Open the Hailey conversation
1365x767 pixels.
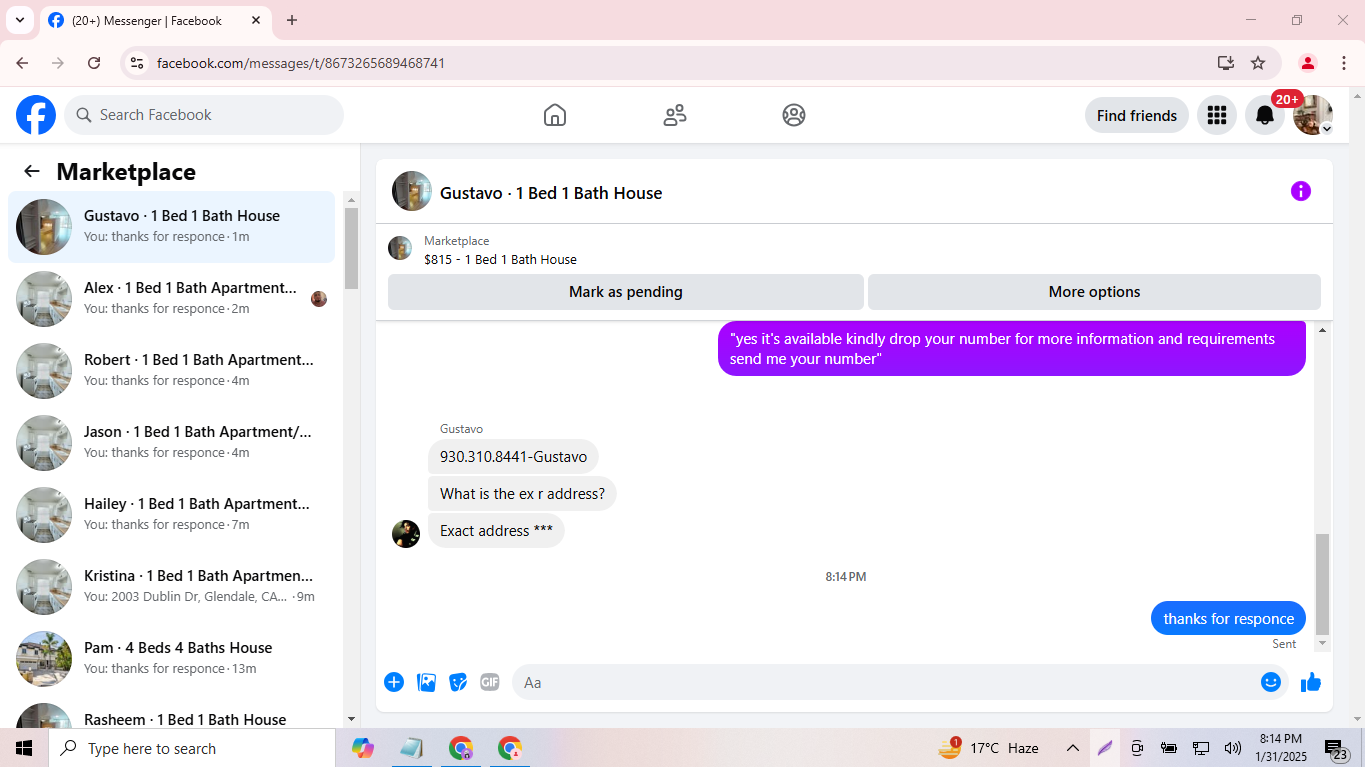(172, 515)
